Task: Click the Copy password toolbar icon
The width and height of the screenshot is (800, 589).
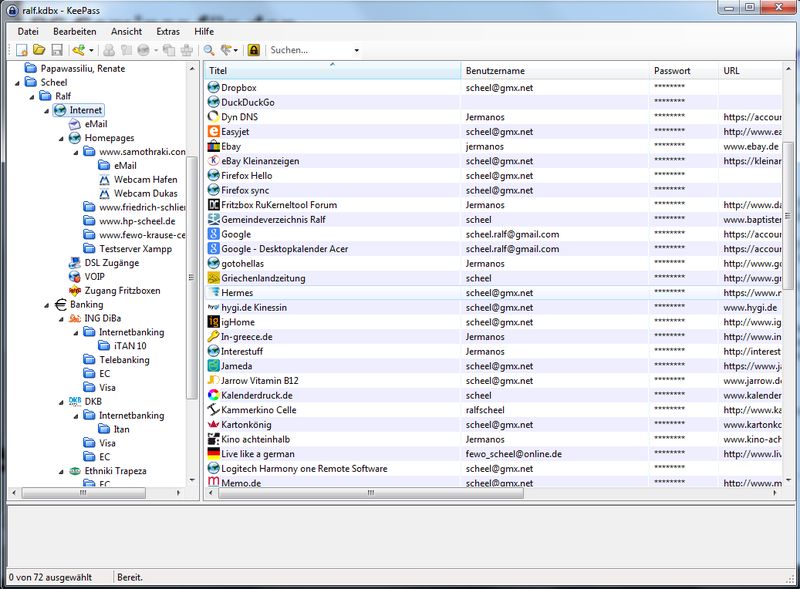Action: pos(126,50)
